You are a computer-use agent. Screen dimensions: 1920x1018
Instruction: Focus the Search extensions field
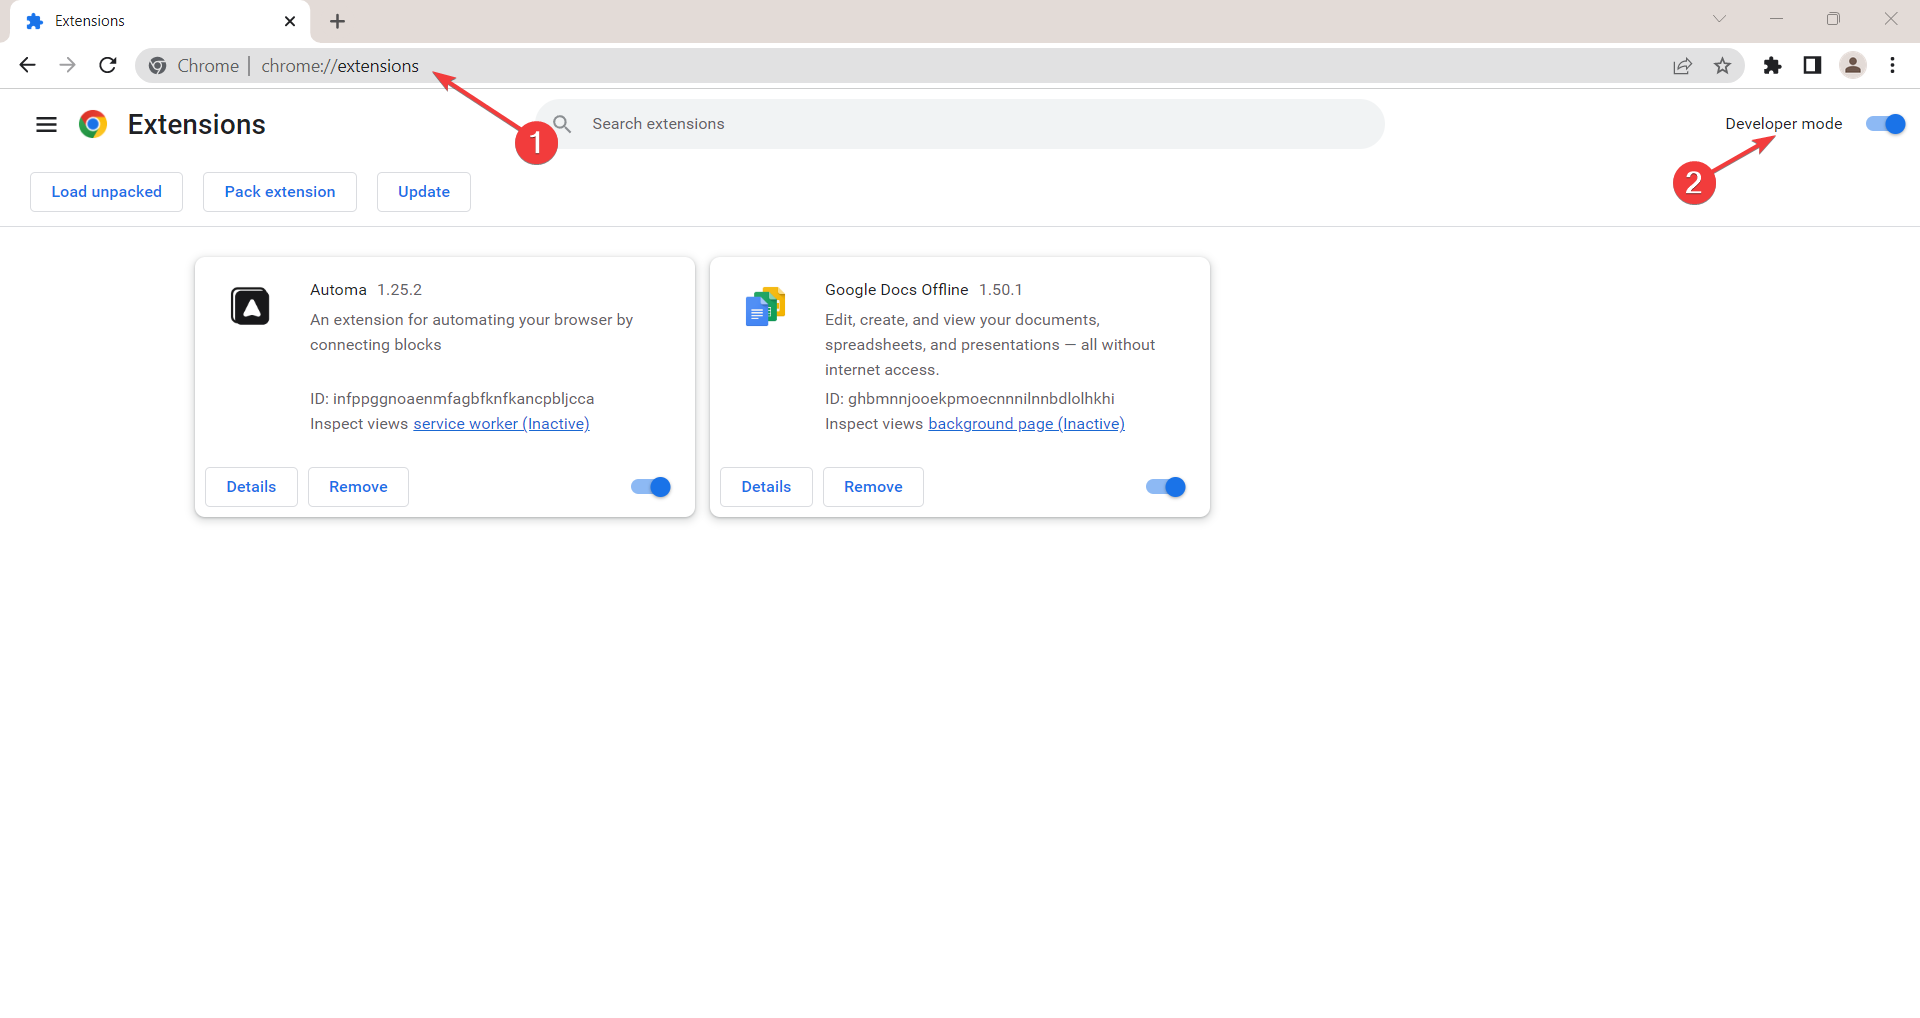pyautogui.click(x=961, y=124)
